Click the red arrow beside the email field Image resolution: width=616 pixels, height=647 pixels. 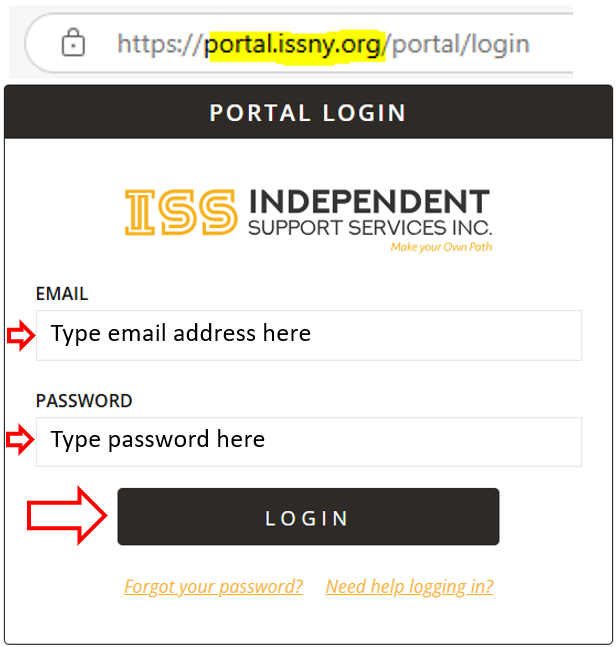click(21, 335)
